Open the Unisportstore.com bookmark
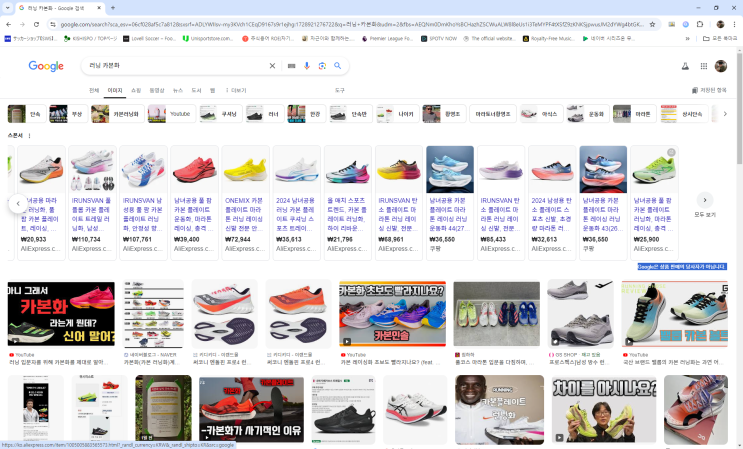This screenshot has width=743, height=449. 208,38
